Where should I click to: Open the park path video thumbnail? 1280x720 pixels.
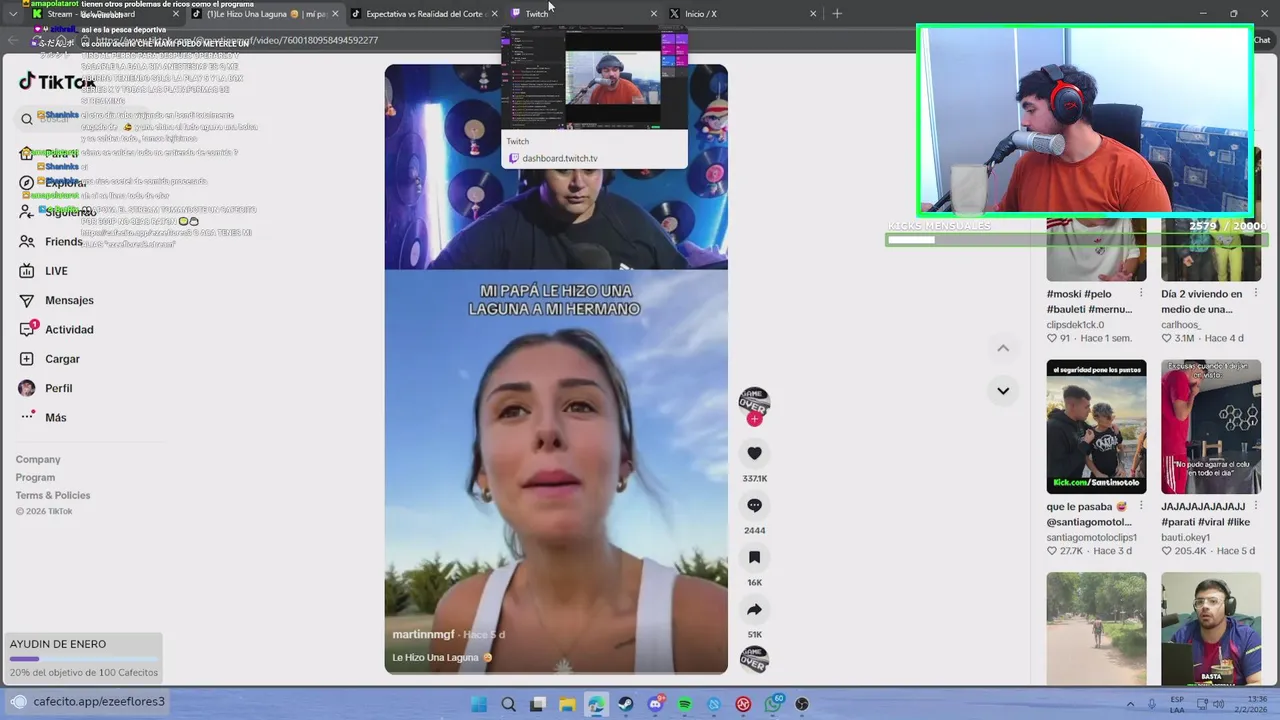pos(1096,629)
